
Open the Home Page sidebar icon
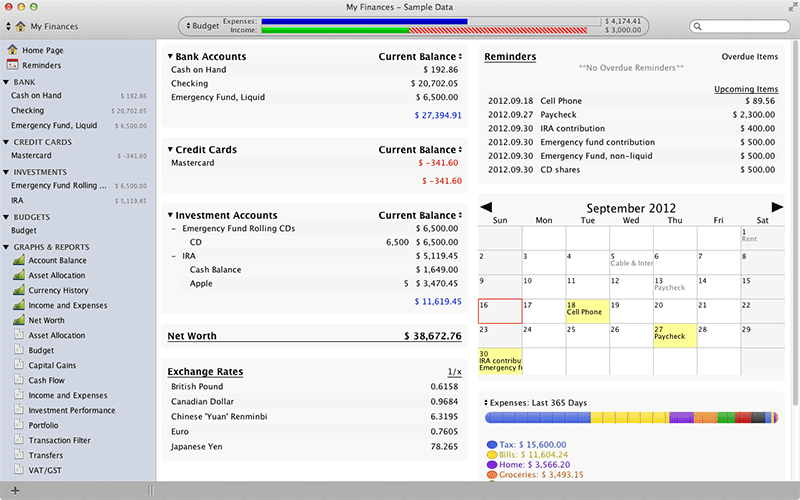point(12,50)
